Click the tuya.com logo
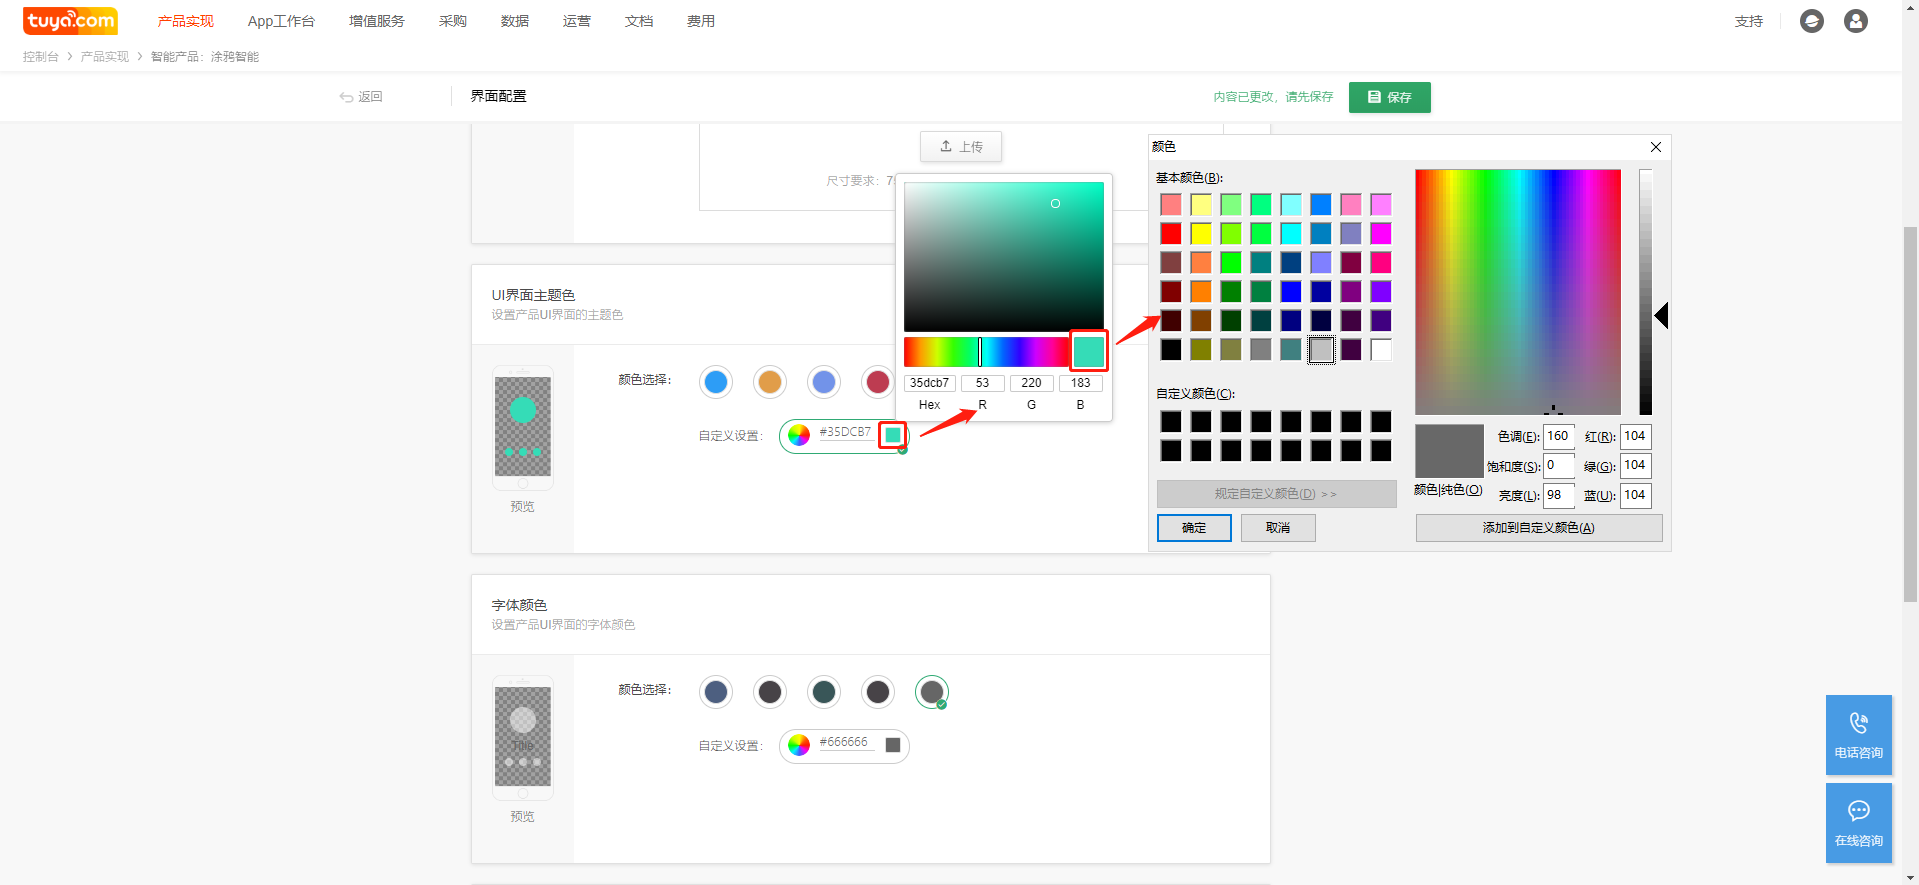 coord(70,21)
